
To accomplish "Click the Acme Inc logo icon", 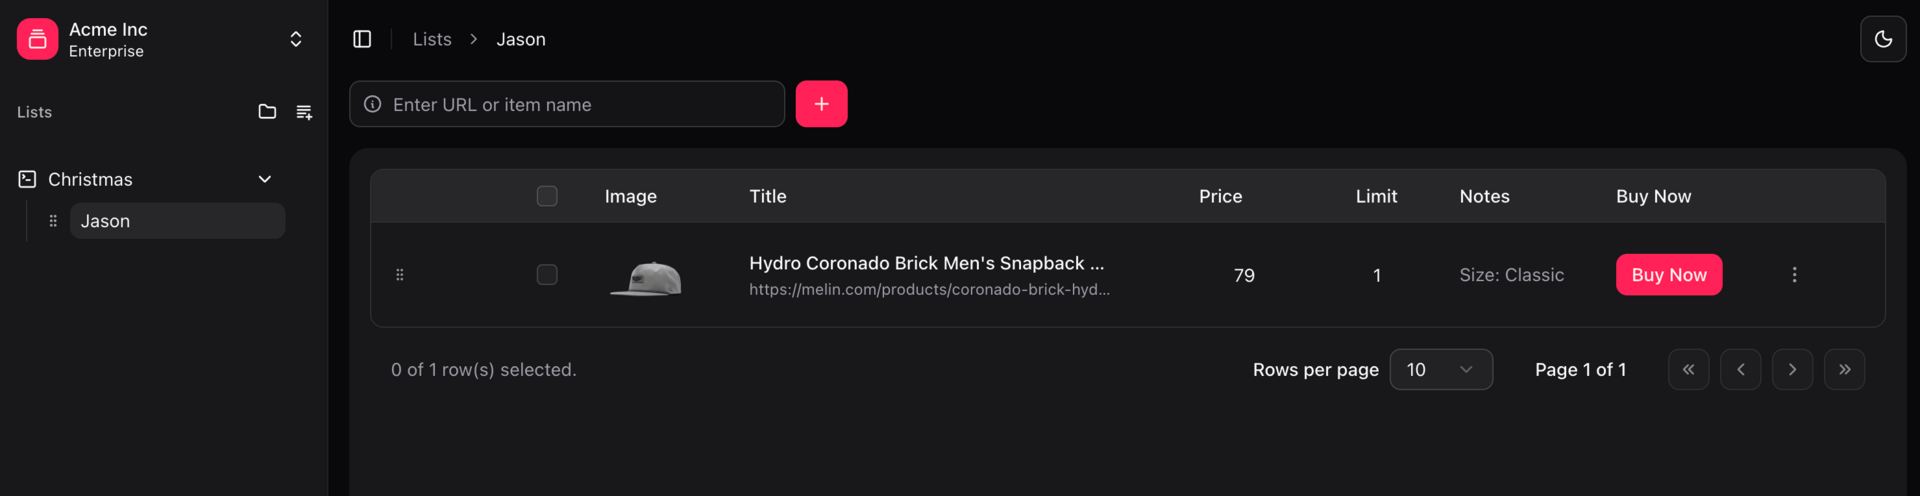I will tap(37, 39).
